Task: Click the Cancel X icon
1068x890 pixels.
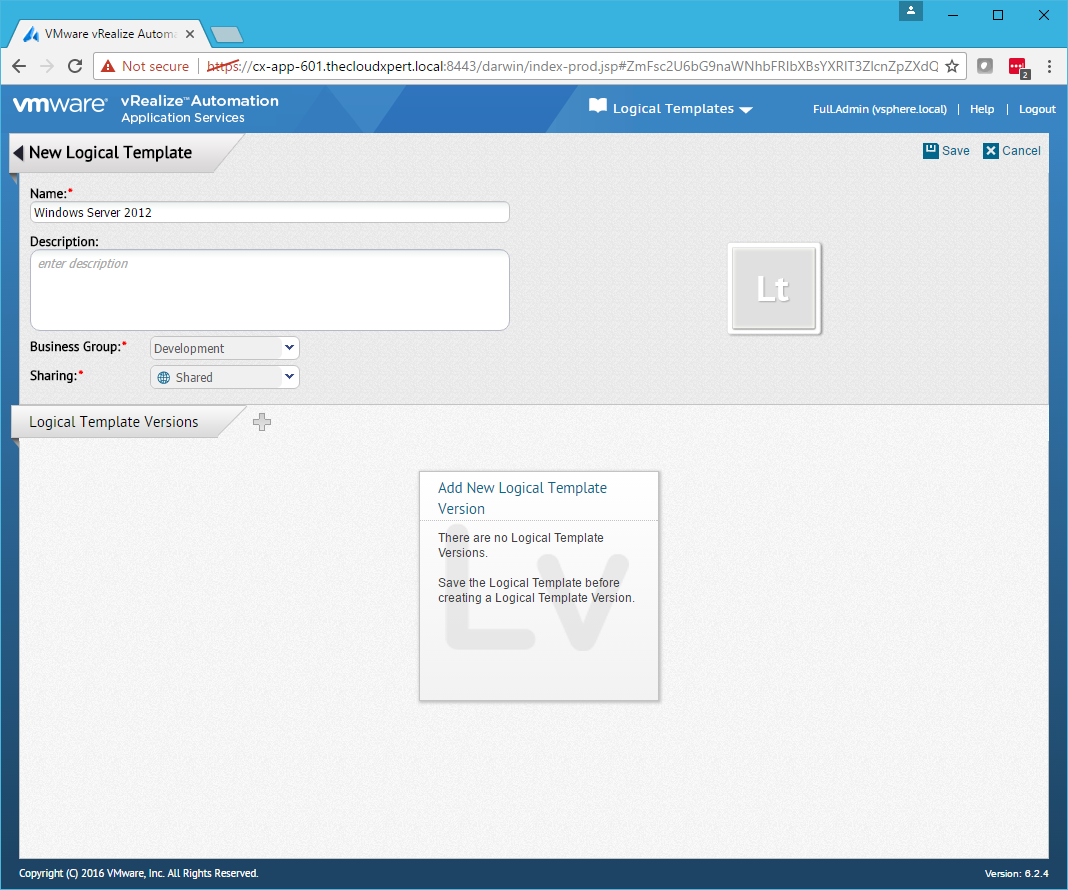Action: click(x=990, y=151)
